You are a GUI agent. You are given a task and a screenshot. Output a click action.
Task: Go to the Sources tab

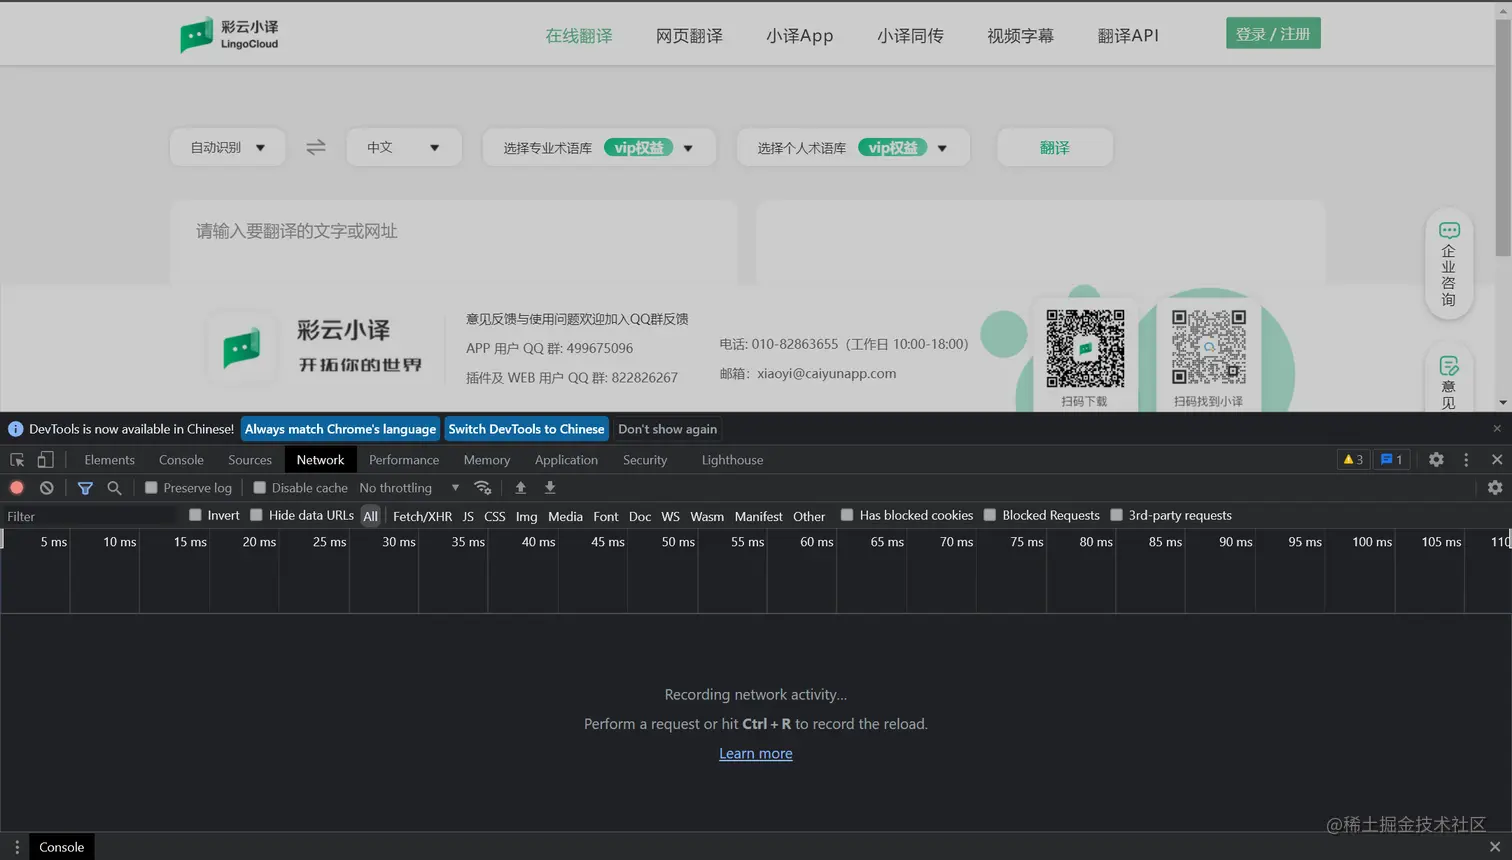coord(250,460)
